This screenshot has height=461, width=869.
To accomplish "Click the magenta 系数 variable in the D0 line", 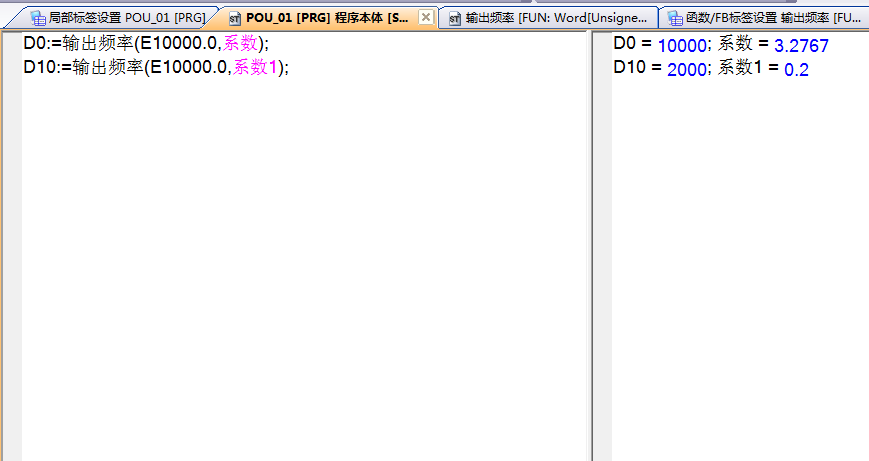I will pyautogui.click(x=240, y=46).
